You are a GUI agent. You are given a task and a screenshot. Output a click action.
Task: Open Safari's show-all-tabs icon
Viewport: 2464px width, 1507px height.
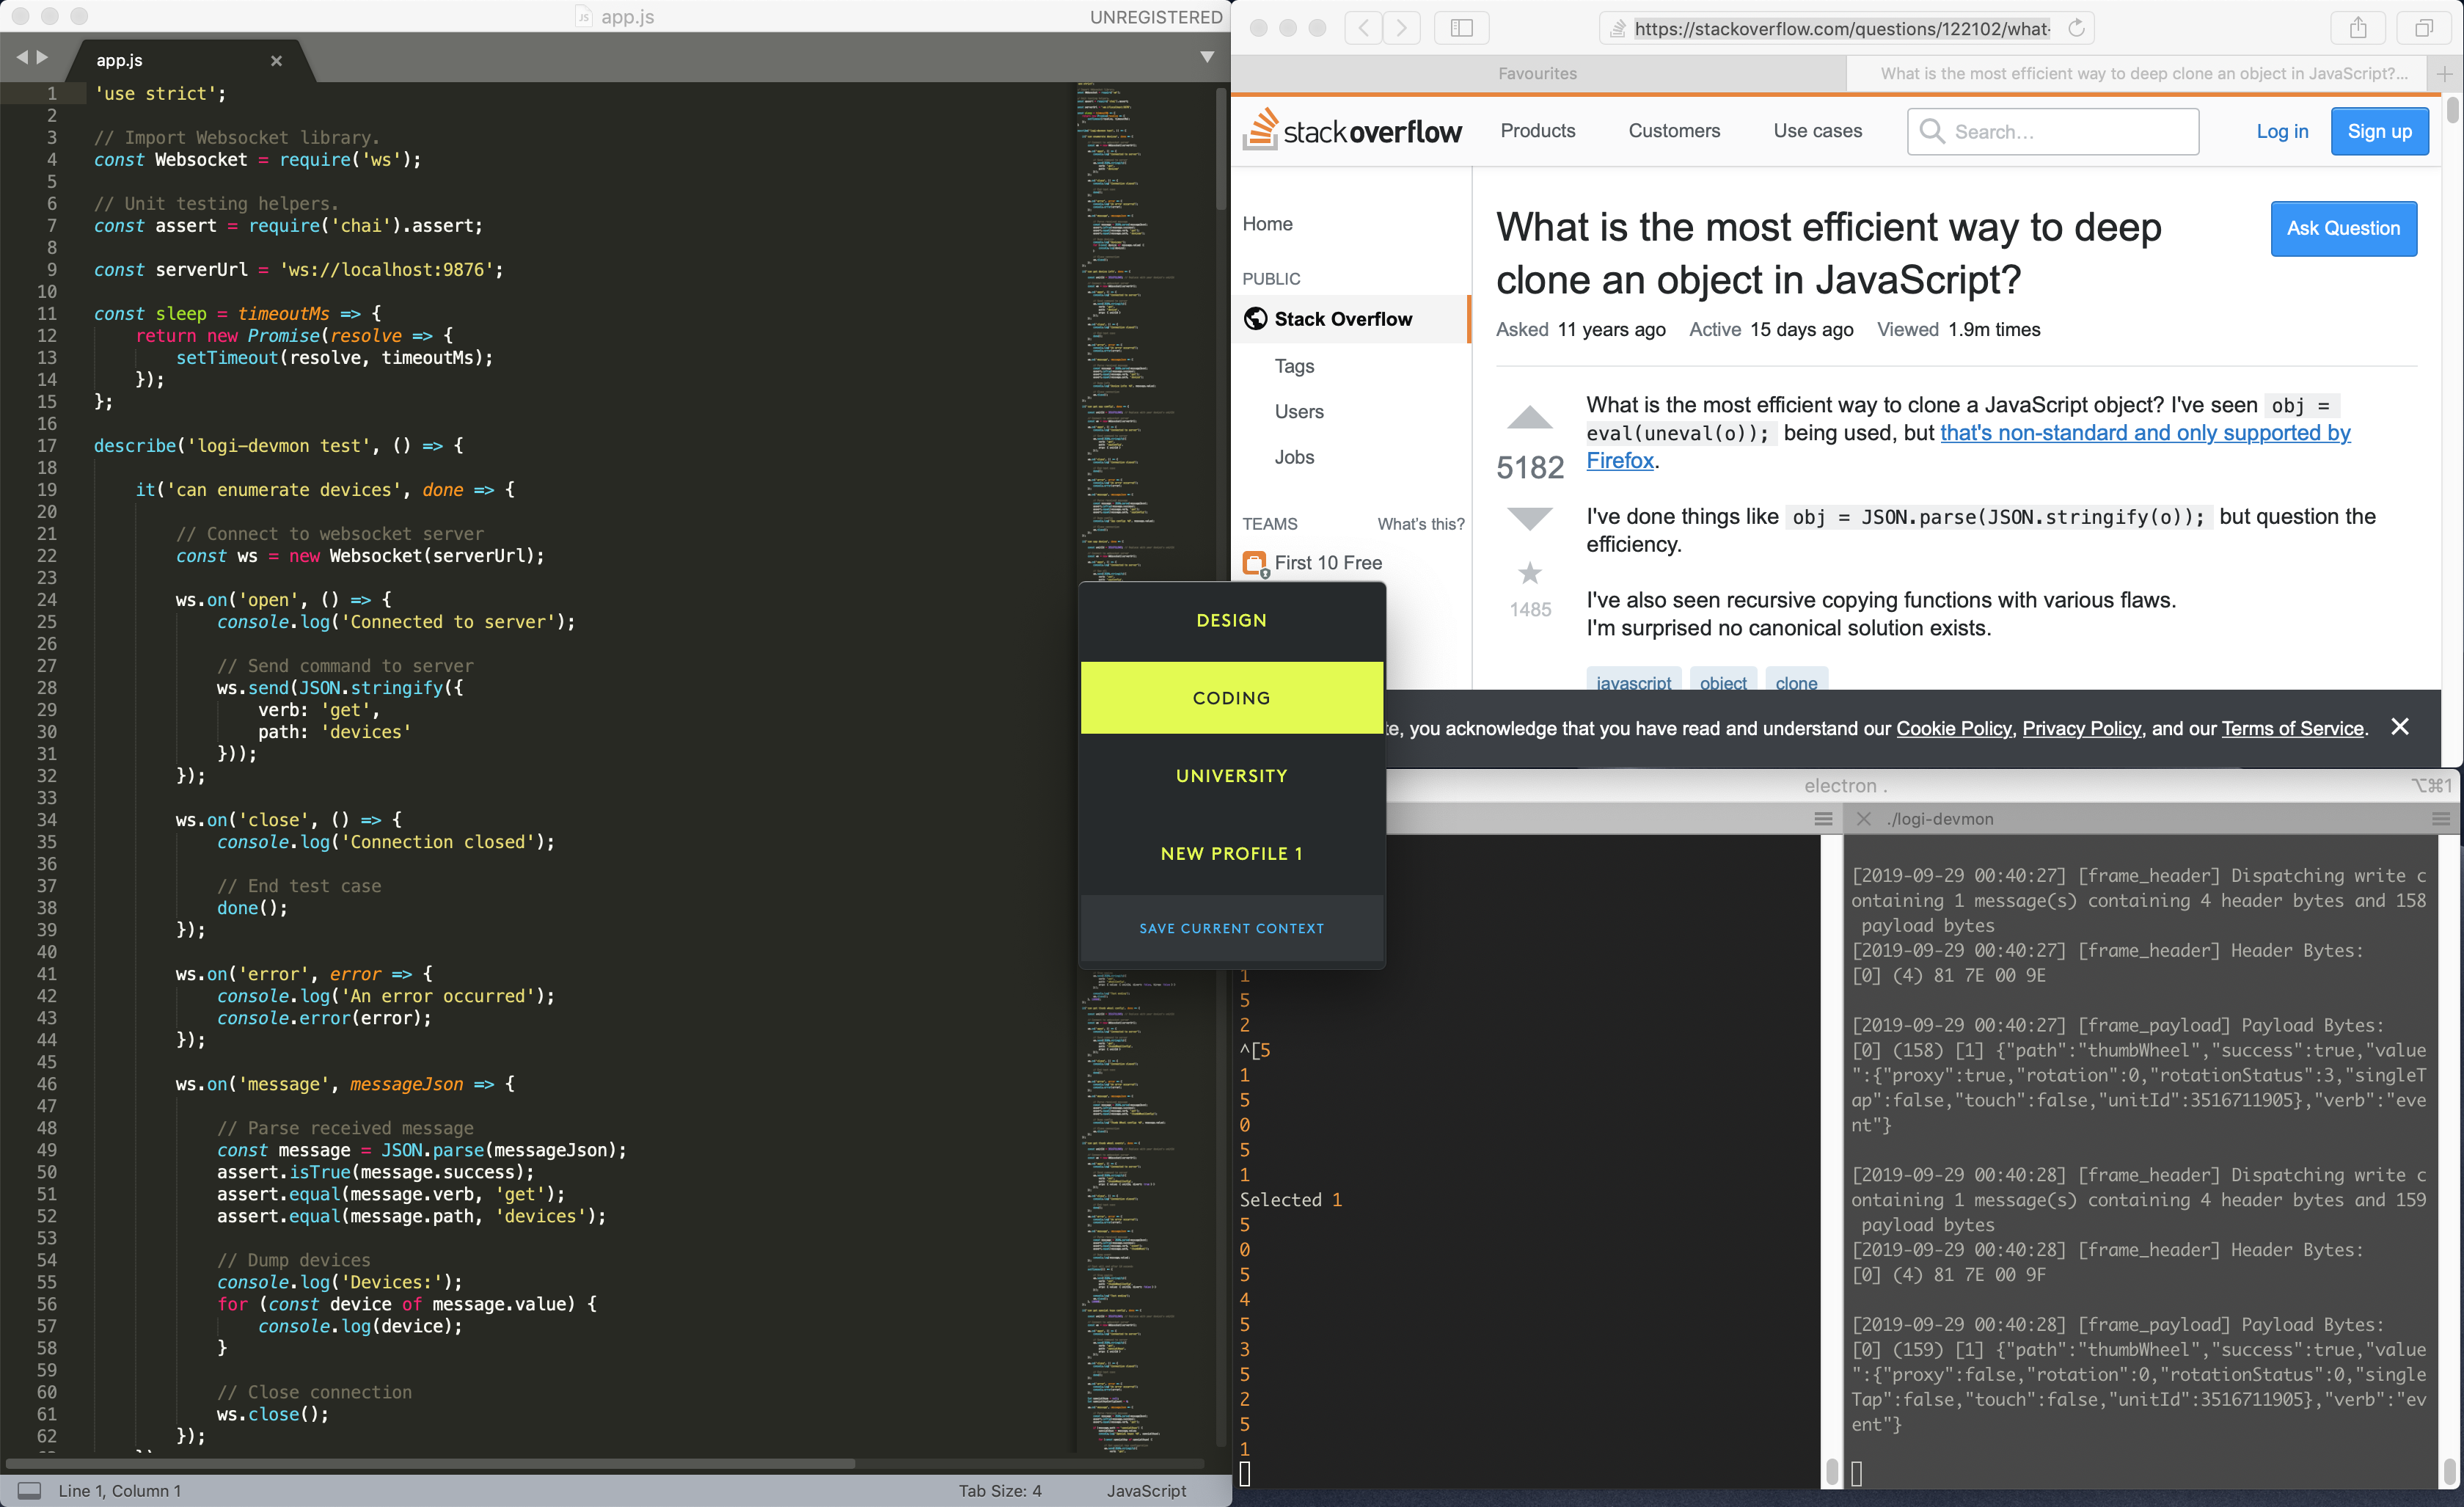click(x=2423, y=28)
